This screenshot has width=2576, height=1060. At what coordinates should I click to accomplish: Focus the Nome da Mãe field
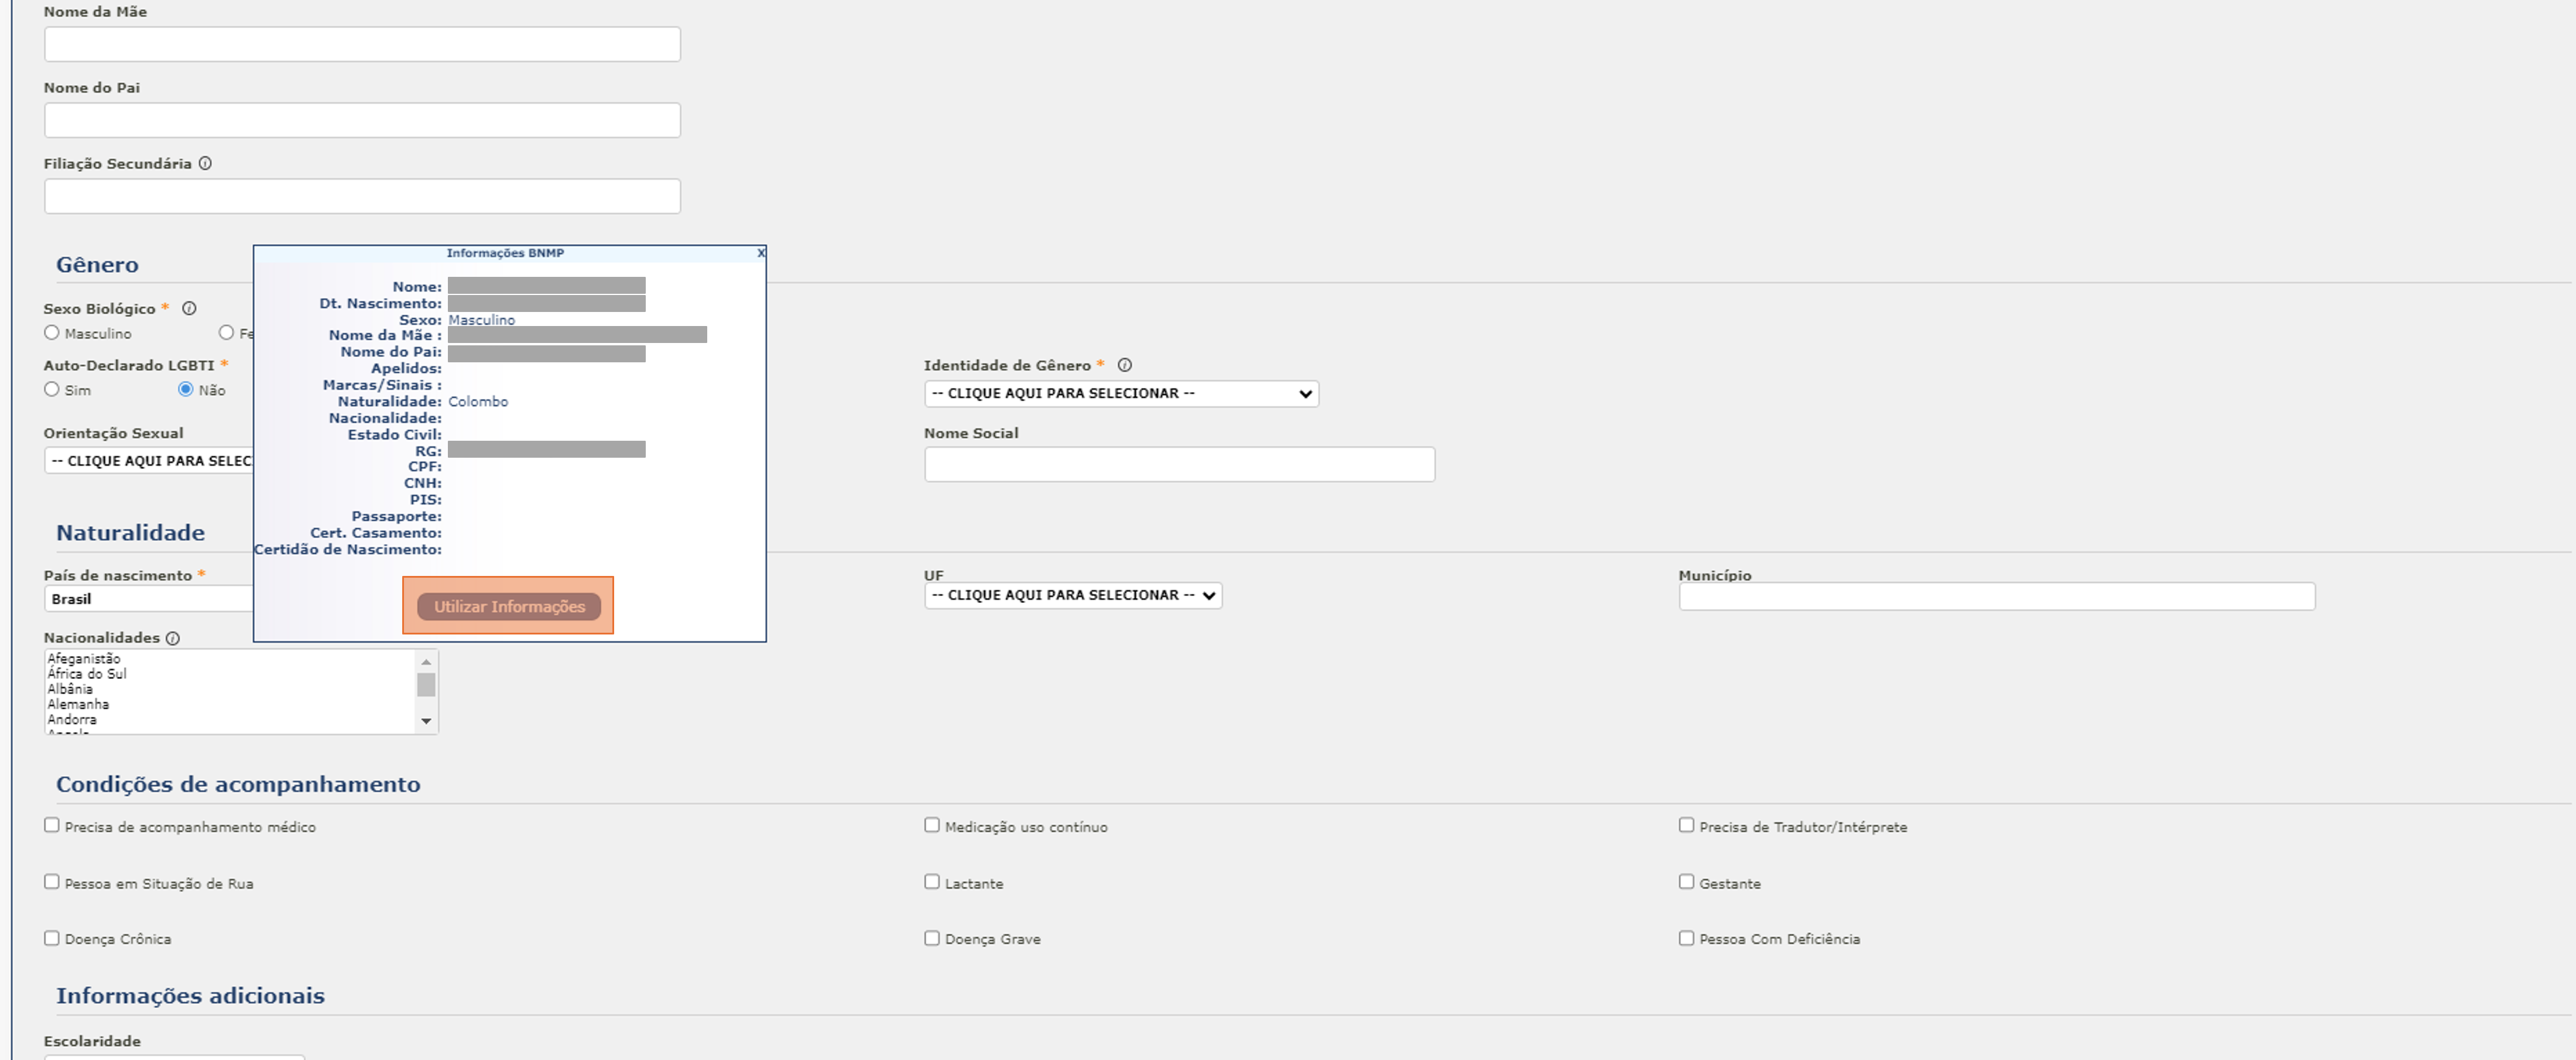362,44
